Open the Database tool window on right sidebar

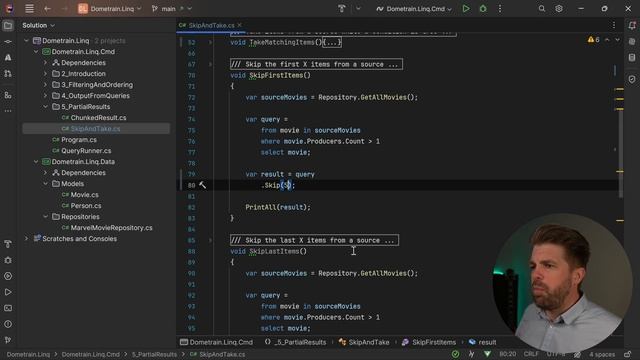[632, 58]
